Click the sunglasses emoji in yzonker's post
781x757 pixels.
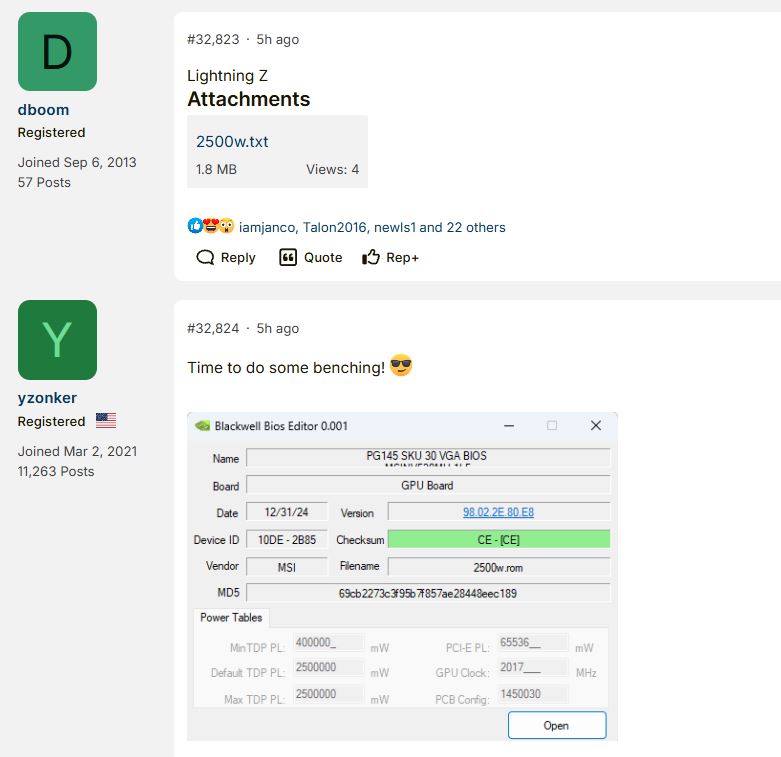tap(401, 366)
